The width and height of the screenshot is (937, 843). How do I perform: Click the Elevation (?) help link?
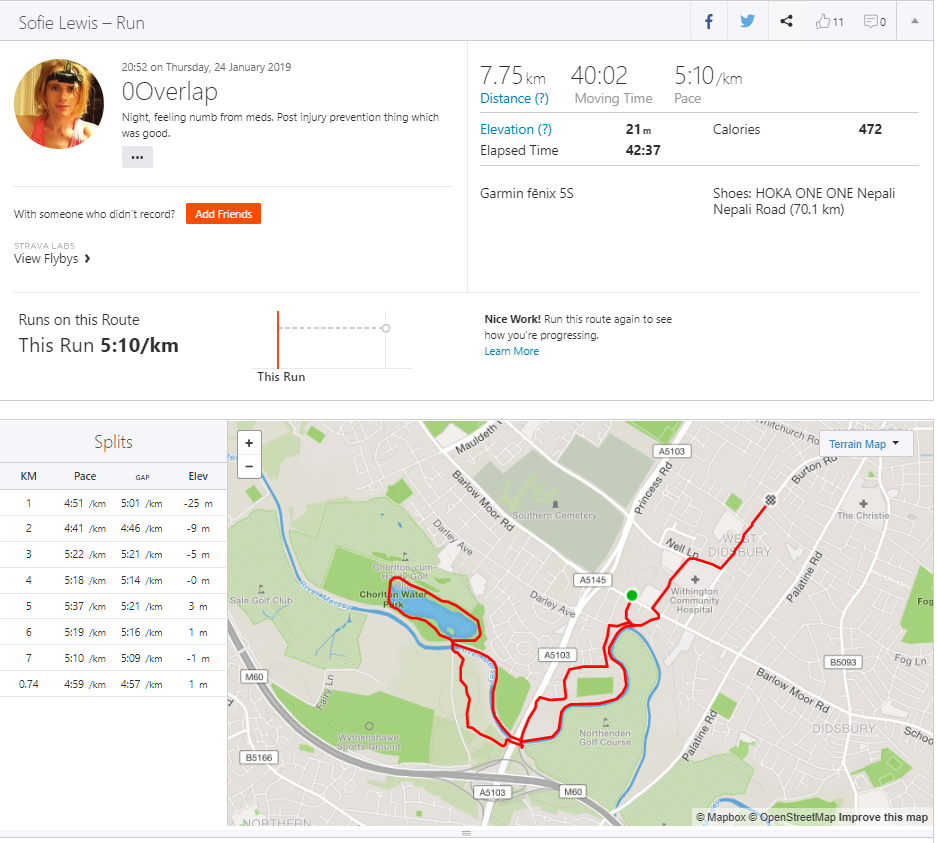[515, 129]
